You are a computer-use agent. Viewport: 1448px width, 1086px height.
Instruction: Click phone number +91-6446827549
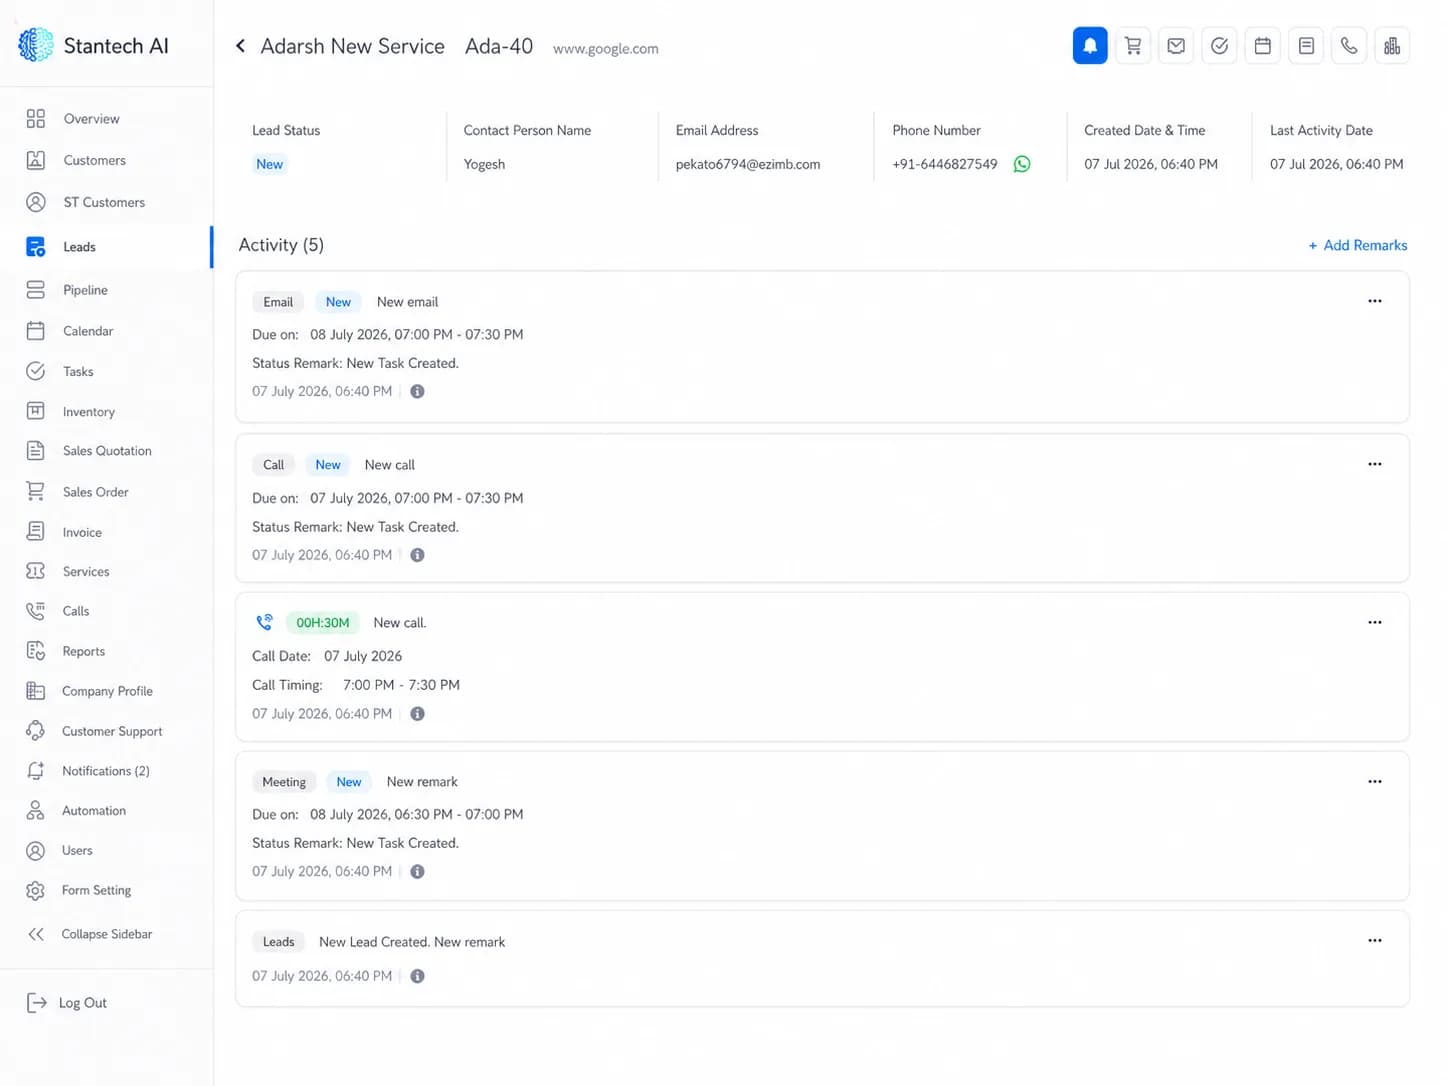pyautogui.click(x=945, y=164)
